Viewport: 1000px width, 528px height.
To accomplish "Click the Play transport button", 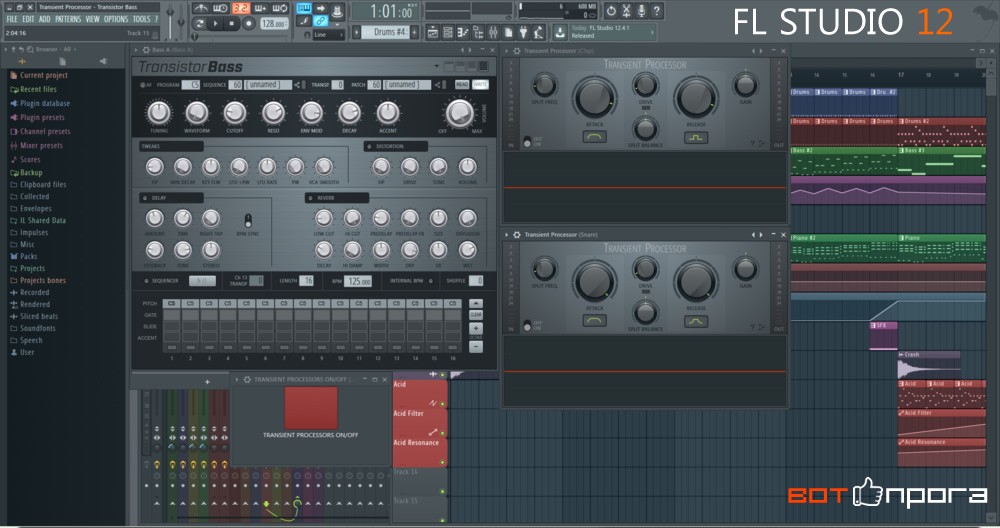I will 216,24.
